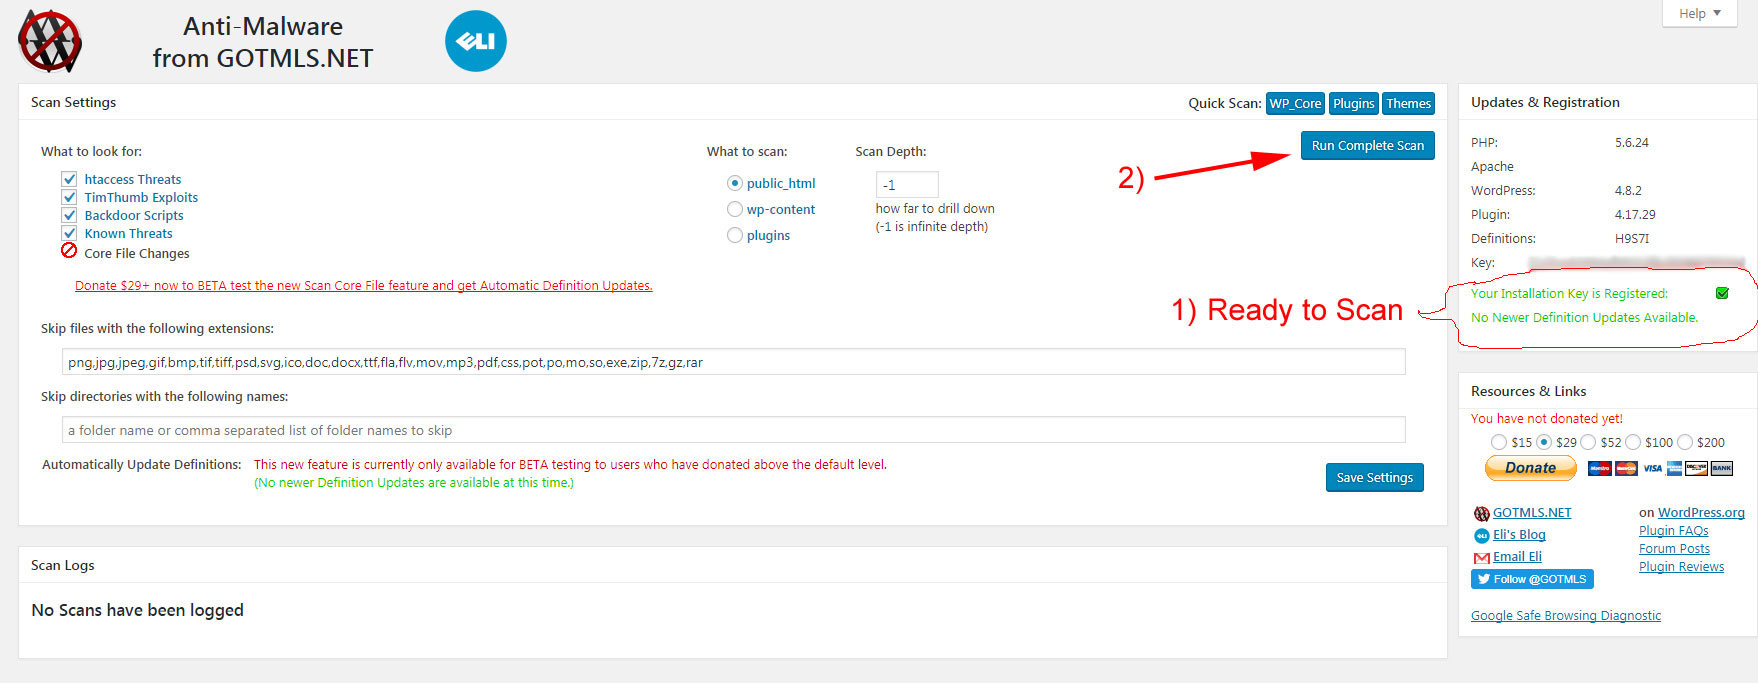Click the blue ELI round logo
Viewport: 1758px width, 683px height.
click(x=476, y=41)
